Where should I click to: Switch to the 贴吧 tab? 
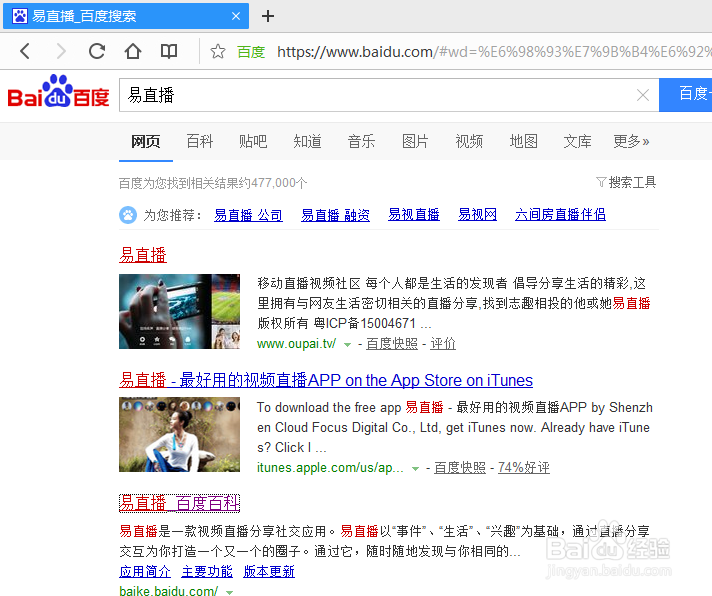(253, 142)
